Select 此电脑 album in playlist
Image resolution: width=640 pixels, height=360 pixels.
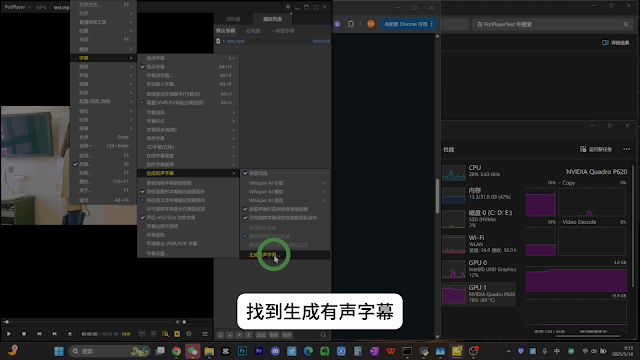253,31
